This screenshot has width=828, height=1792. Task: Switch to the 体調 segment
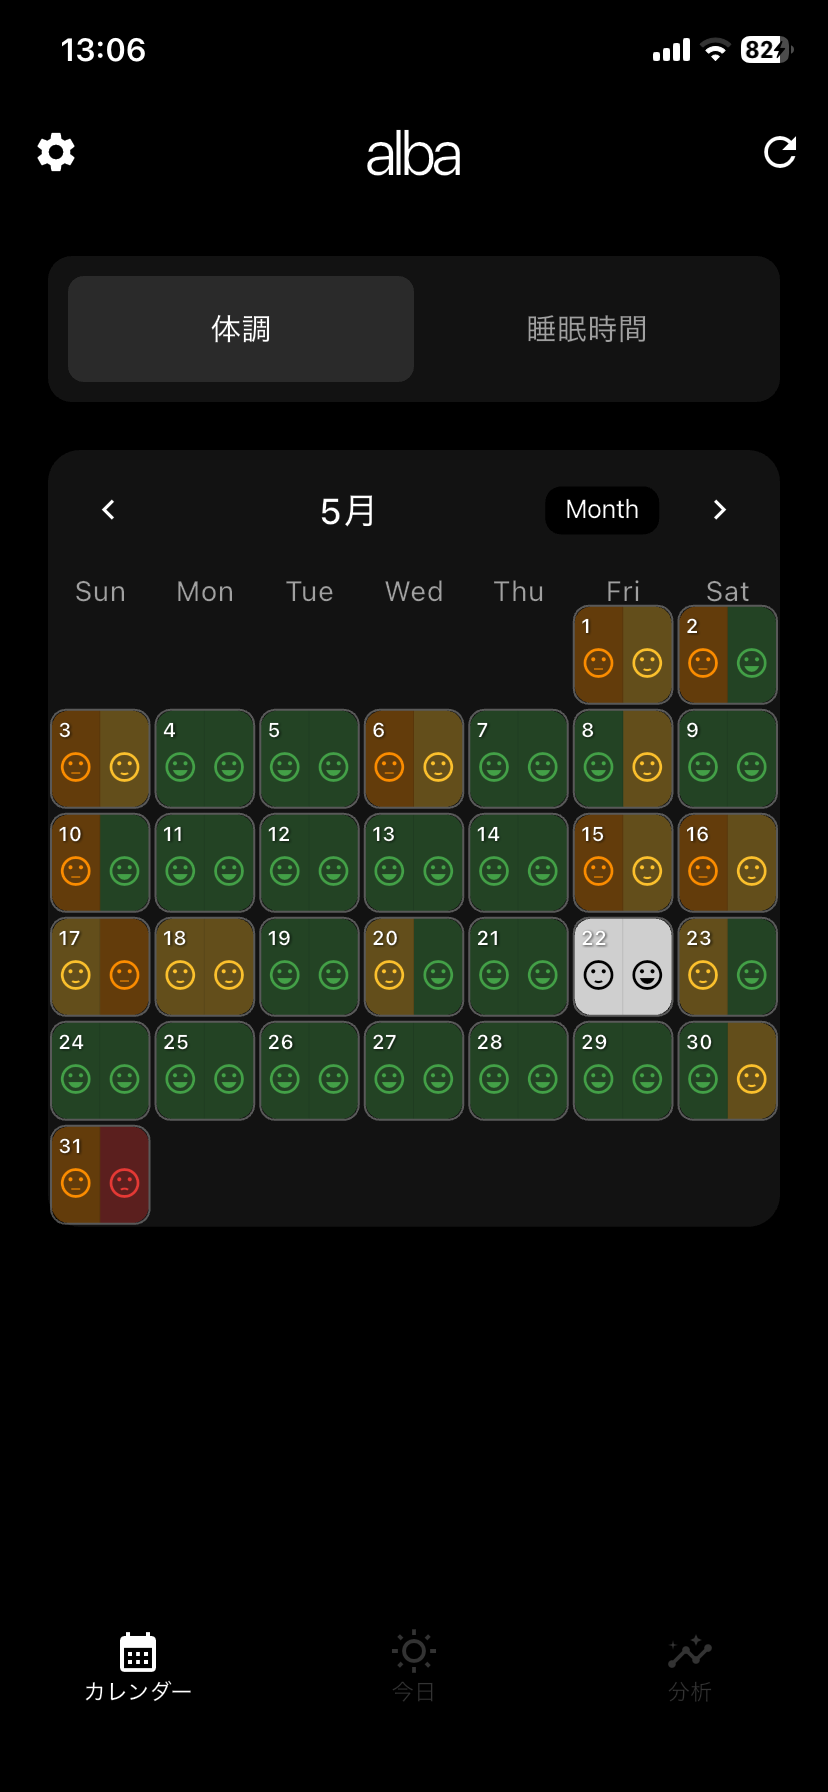point(241,329)
